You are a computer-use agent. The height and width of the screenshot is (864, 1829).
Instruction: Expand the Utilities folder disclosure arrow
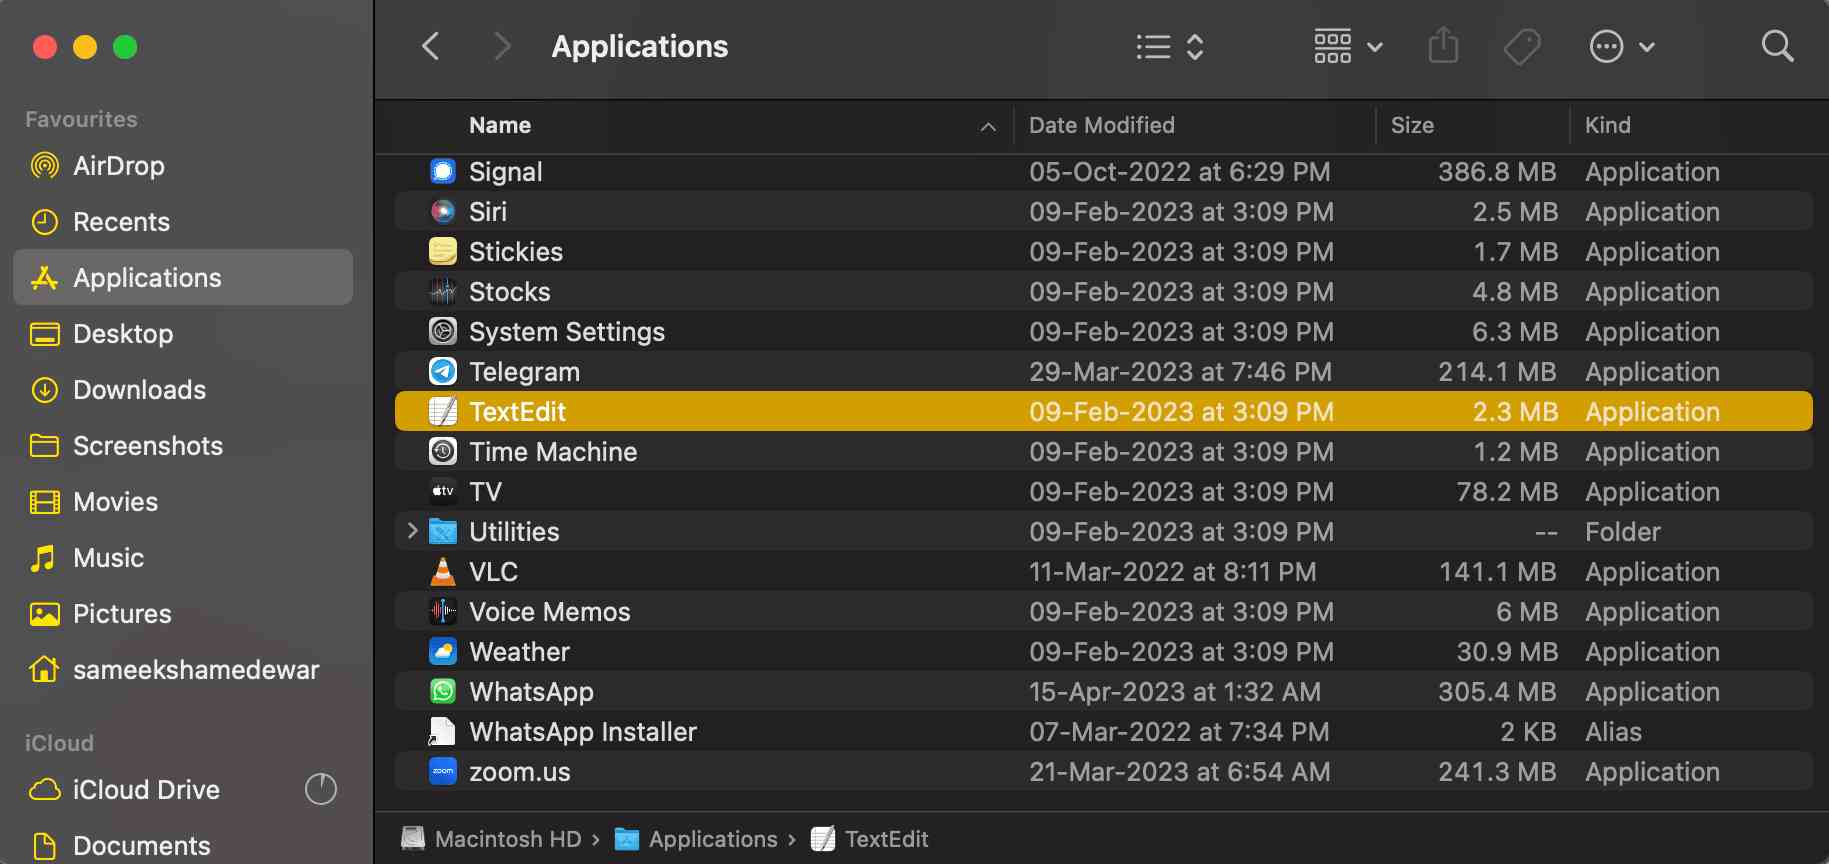point(412,531)
